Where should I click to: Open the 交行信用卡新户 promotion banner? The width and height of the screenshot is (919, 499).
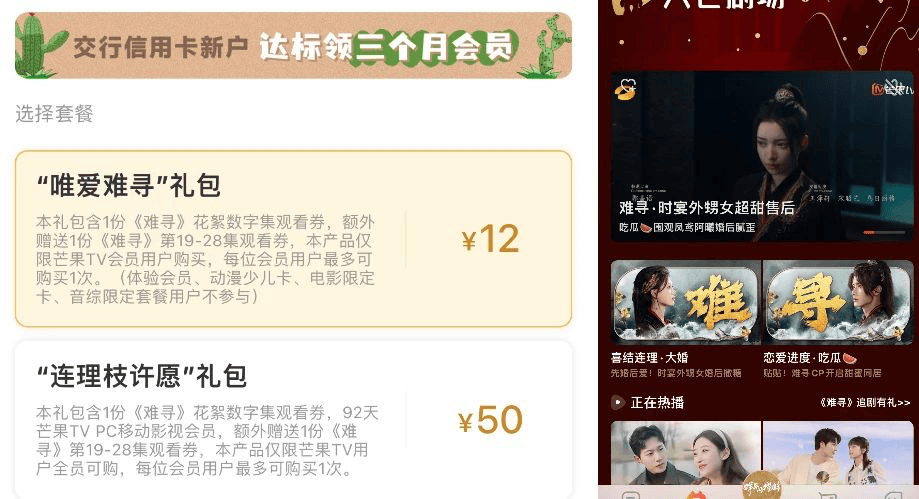tap(293, 46)
